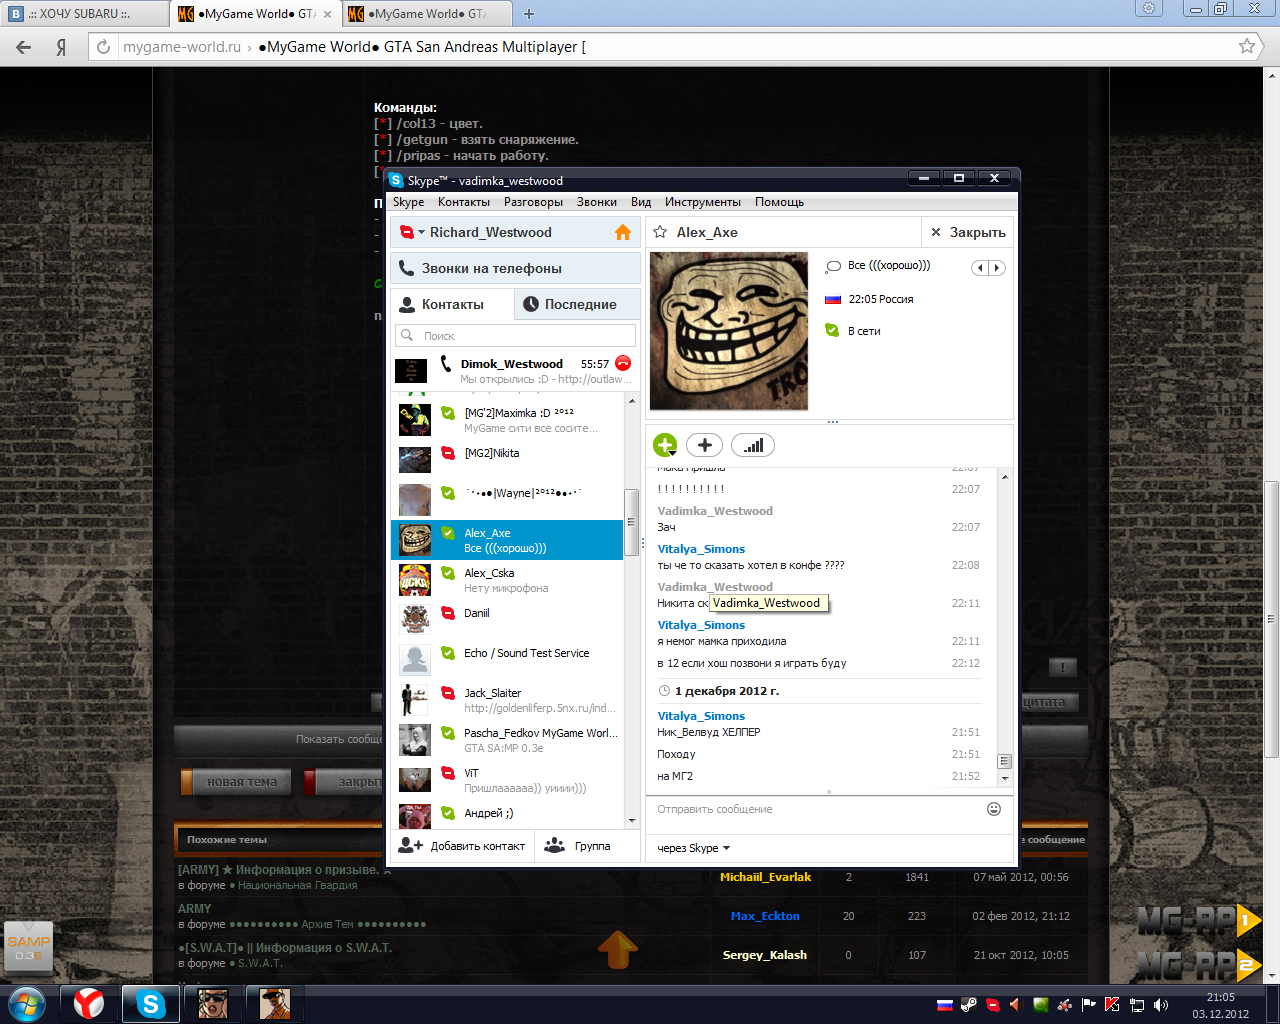The width and height of the screenshot is (1280, 1024).
Task: Click orange scroll-to-top arrow on forum
Action: (618, 949)
